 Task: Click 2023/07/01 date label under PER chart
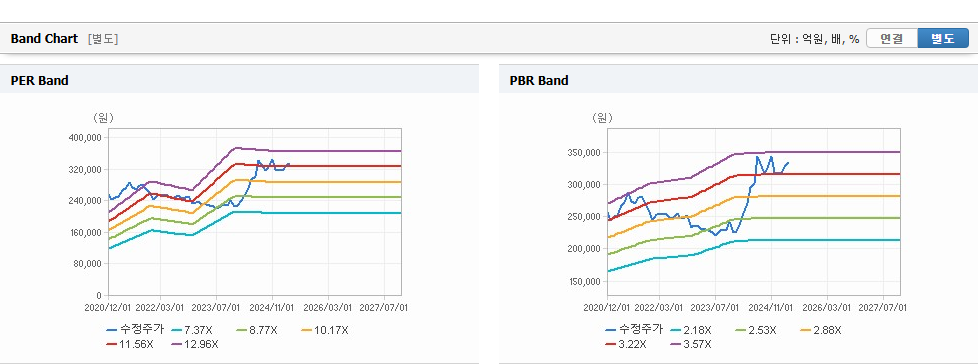(x=216, y=307)
